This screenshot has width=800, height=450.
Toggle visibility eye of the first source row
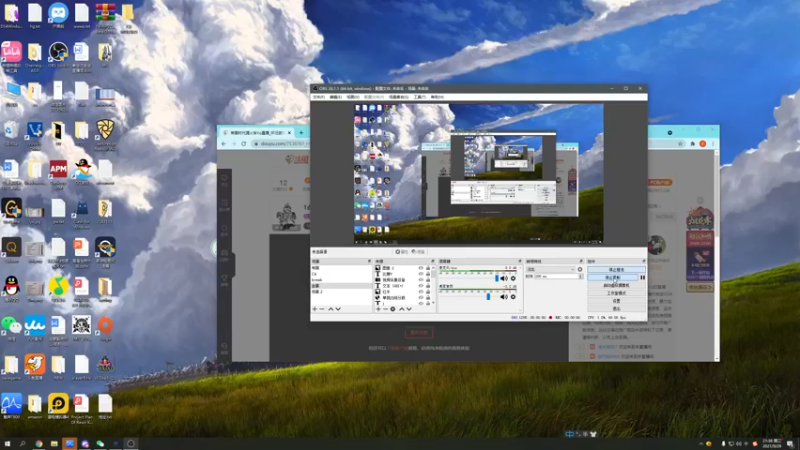click(x=421, y=268)
